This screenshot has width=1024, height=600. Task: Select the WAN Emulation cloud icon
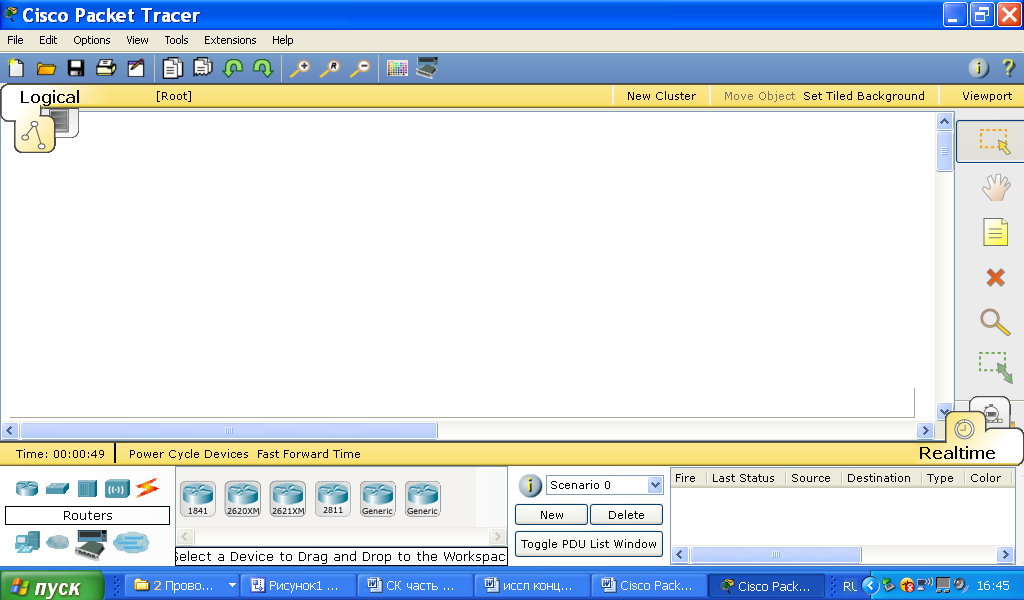coord(57,542)
